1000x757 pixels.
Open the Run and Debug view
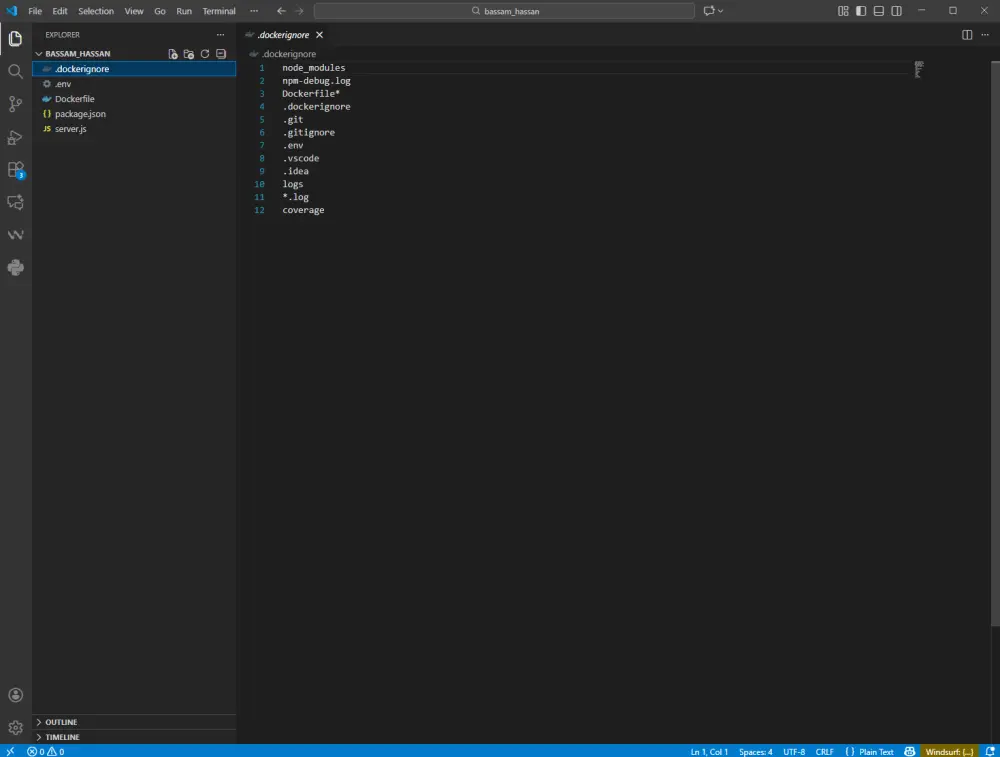[x=15, y=137]
